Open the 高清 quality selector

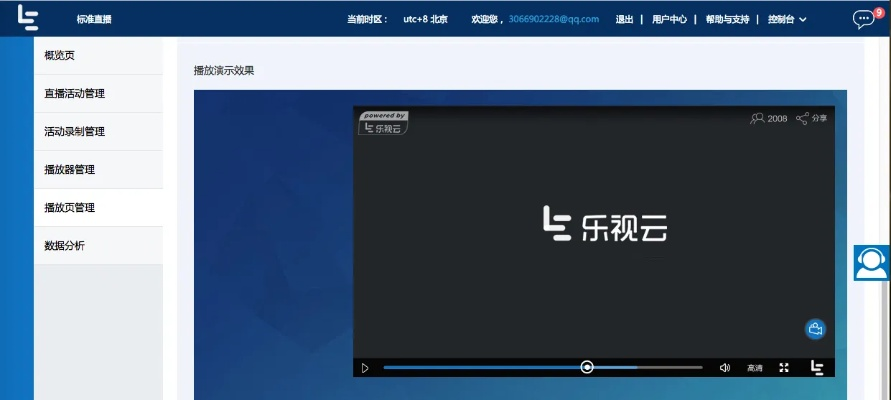pos(755,368)
